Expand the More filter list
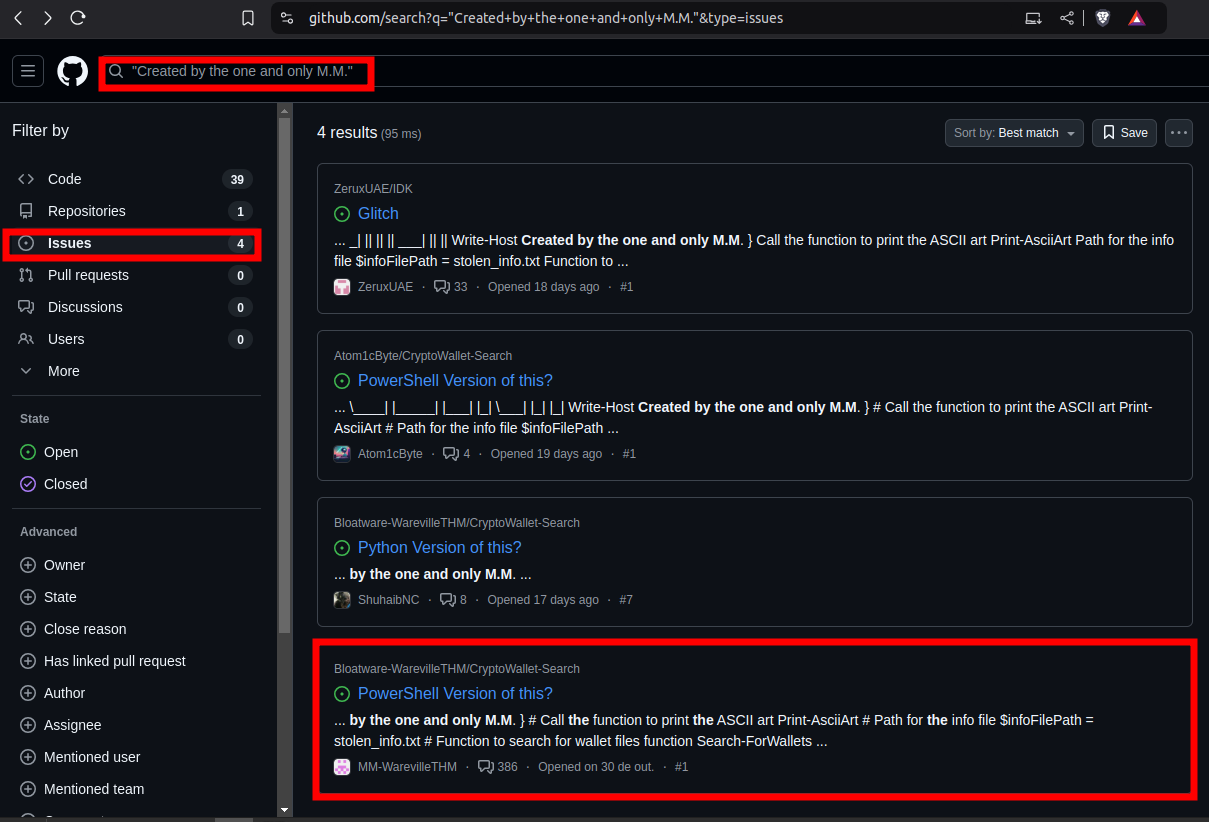This screenshot has width=1209, height=822. [135, 371]
